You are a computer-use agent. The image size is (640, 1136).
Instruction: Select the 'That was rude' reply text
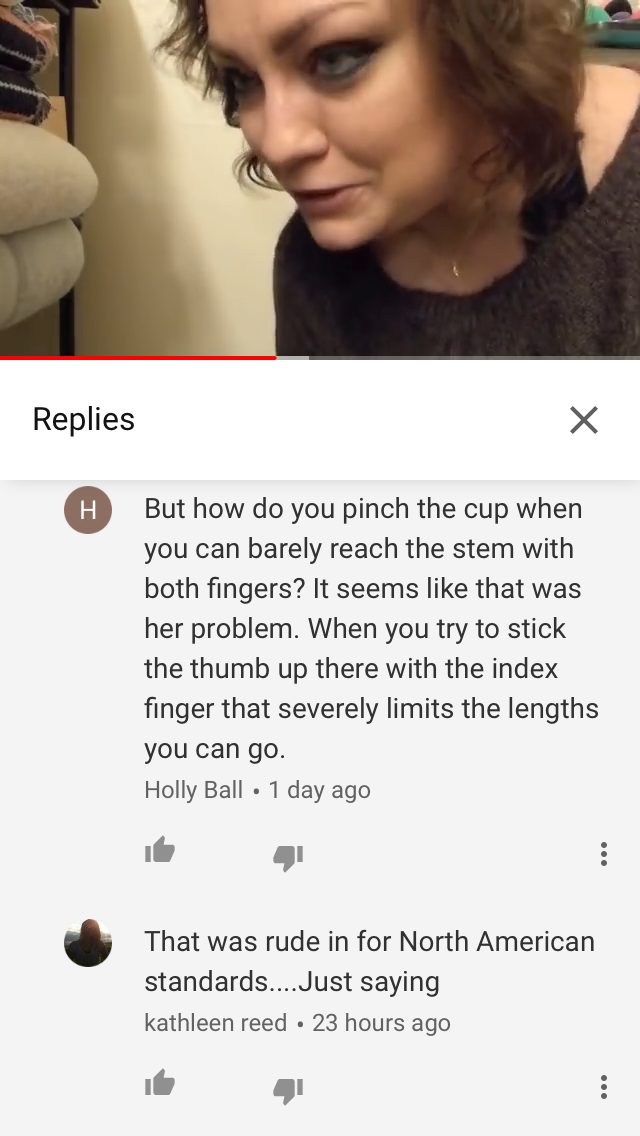click(369, 961)
